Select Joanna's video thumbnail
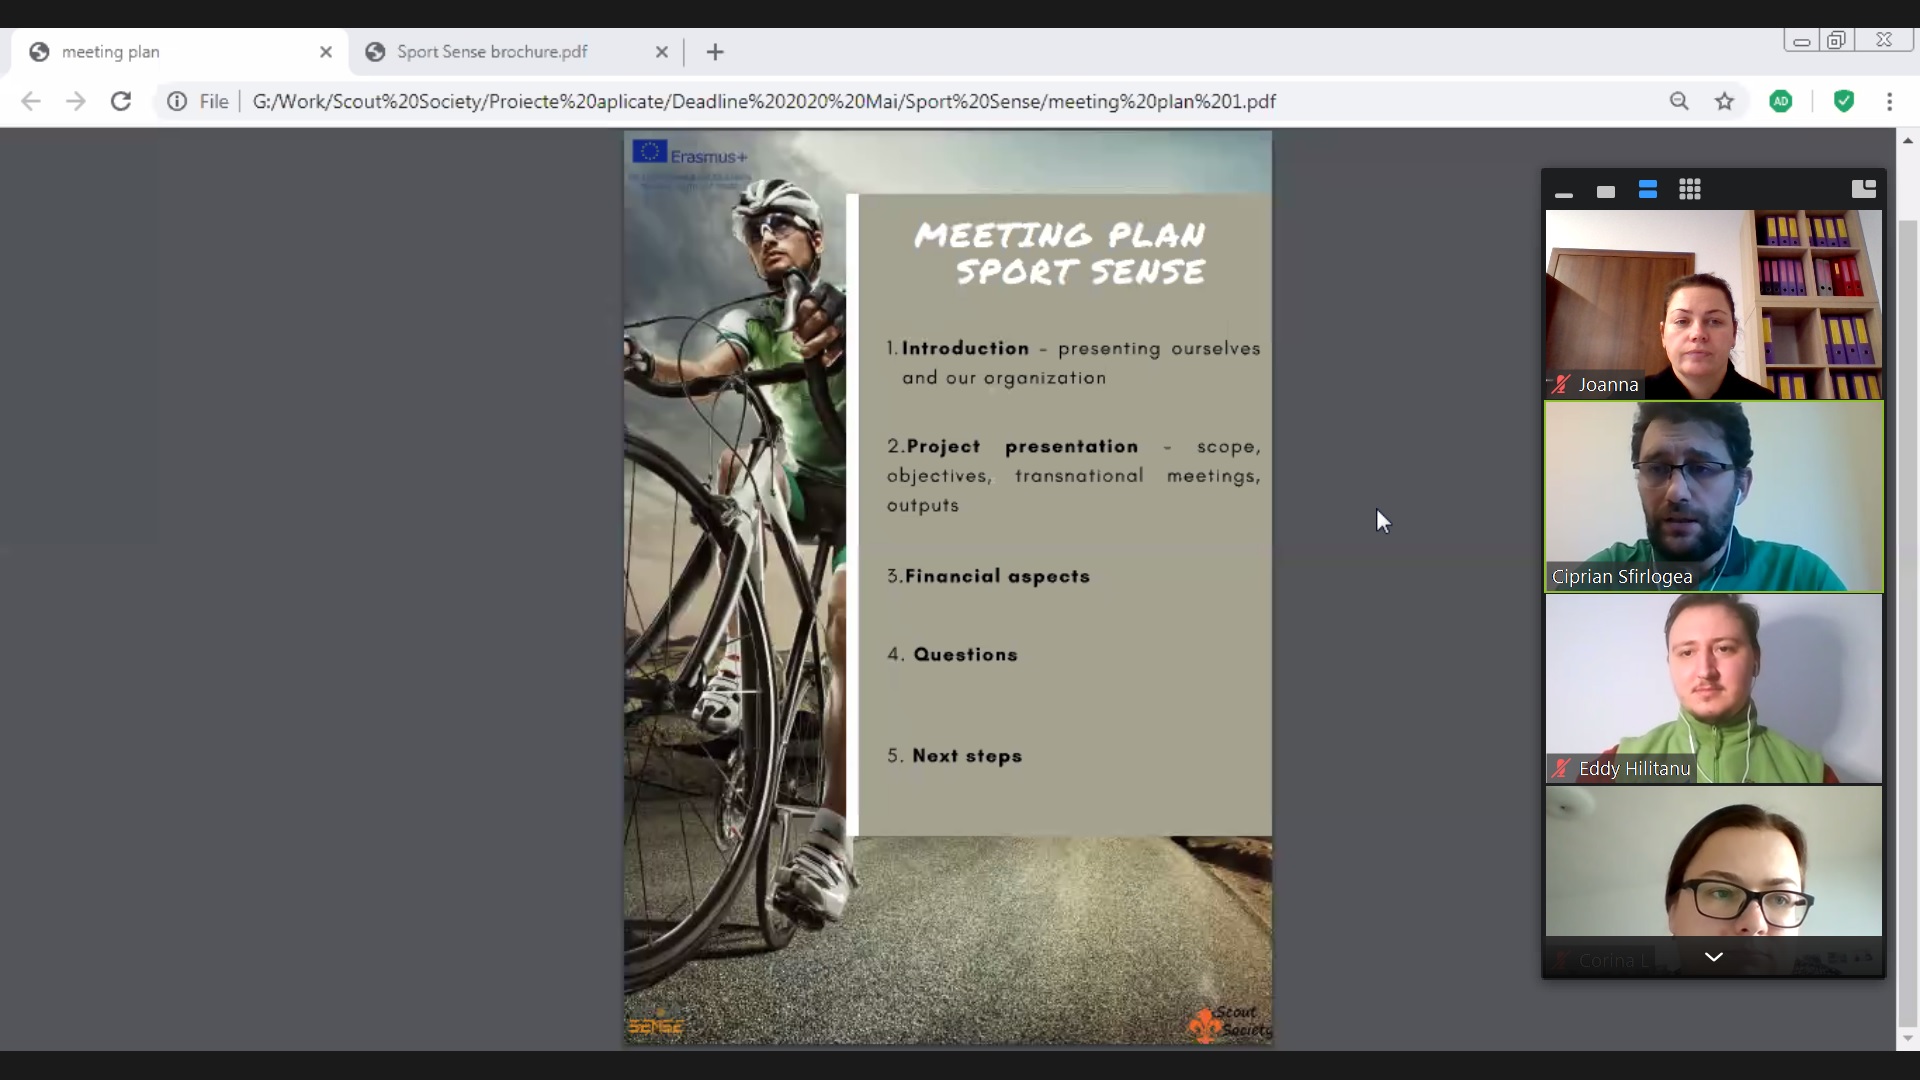Viewport: 1920px width, 1080px height. 1714,304
